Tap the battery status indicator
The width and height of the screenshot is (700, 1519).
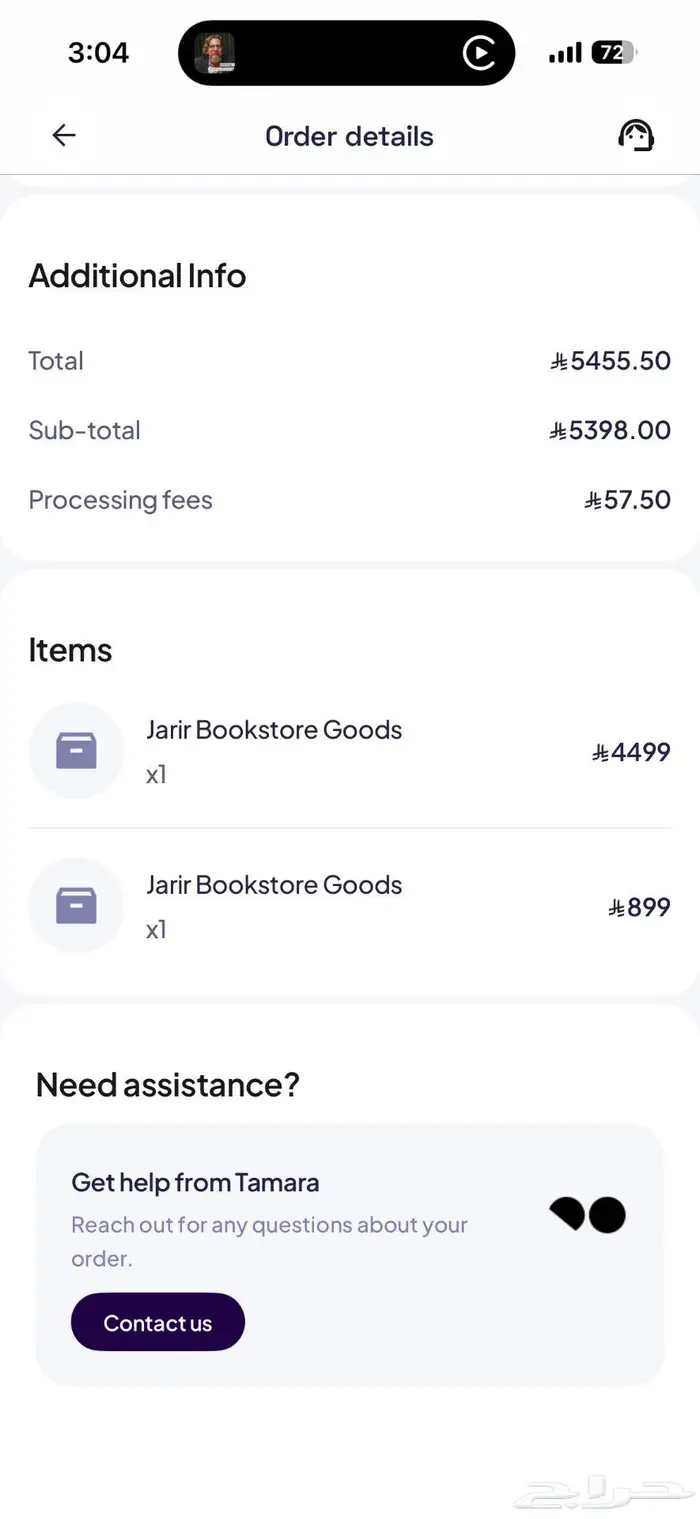(x=614, y=53)
